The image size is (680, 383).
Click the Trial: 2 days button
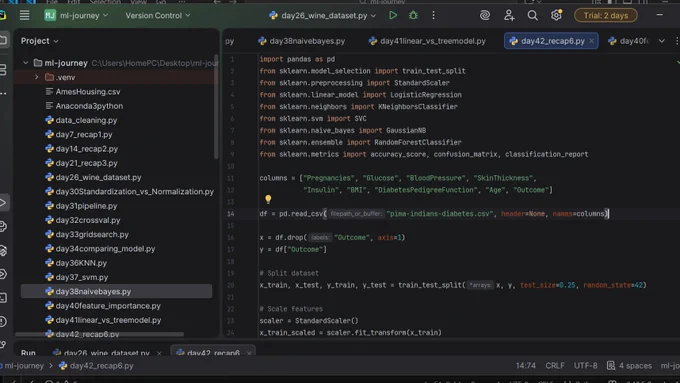(606, 15)
